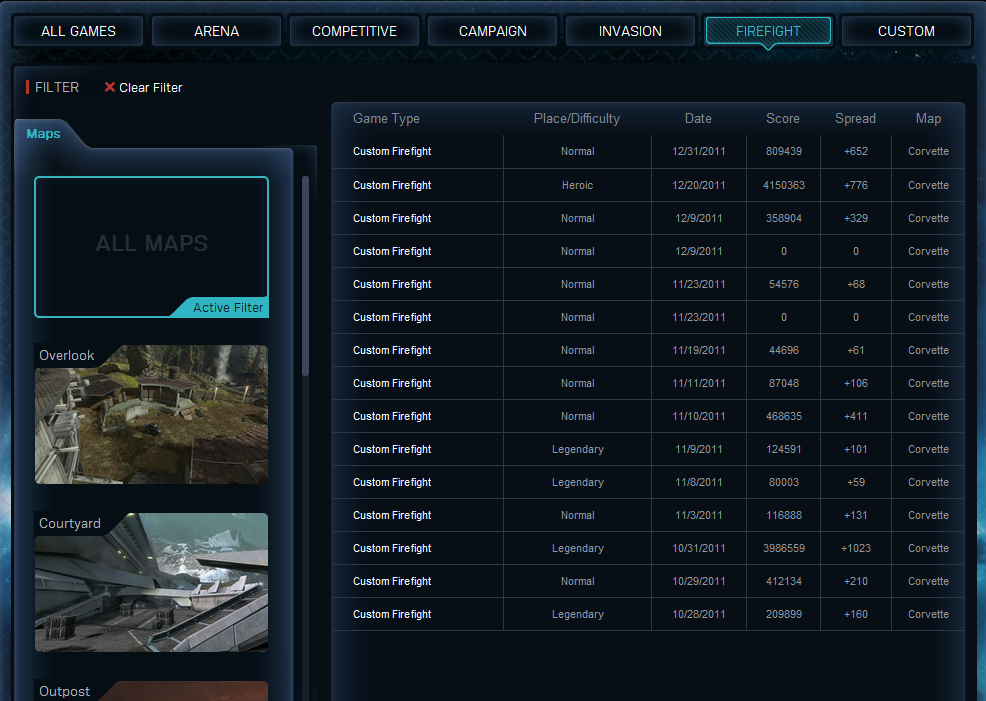Viewport: 986px width, 701px height.
Task: Click the Corvette cell in 10/28/2011 row
Action: click(928, 614)
